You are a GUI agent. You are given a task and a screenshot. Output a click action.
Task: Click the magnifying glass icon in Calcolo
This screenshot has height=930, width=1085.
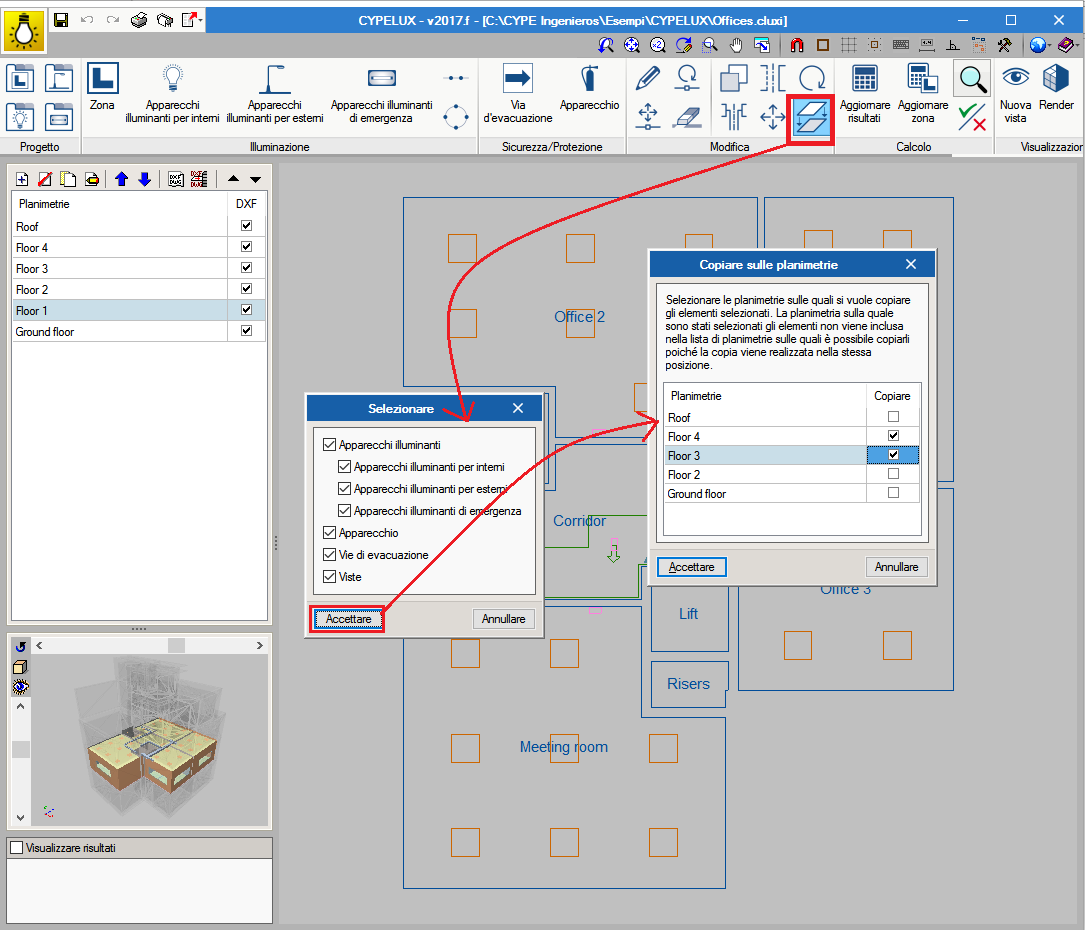(x=973, y=79)
